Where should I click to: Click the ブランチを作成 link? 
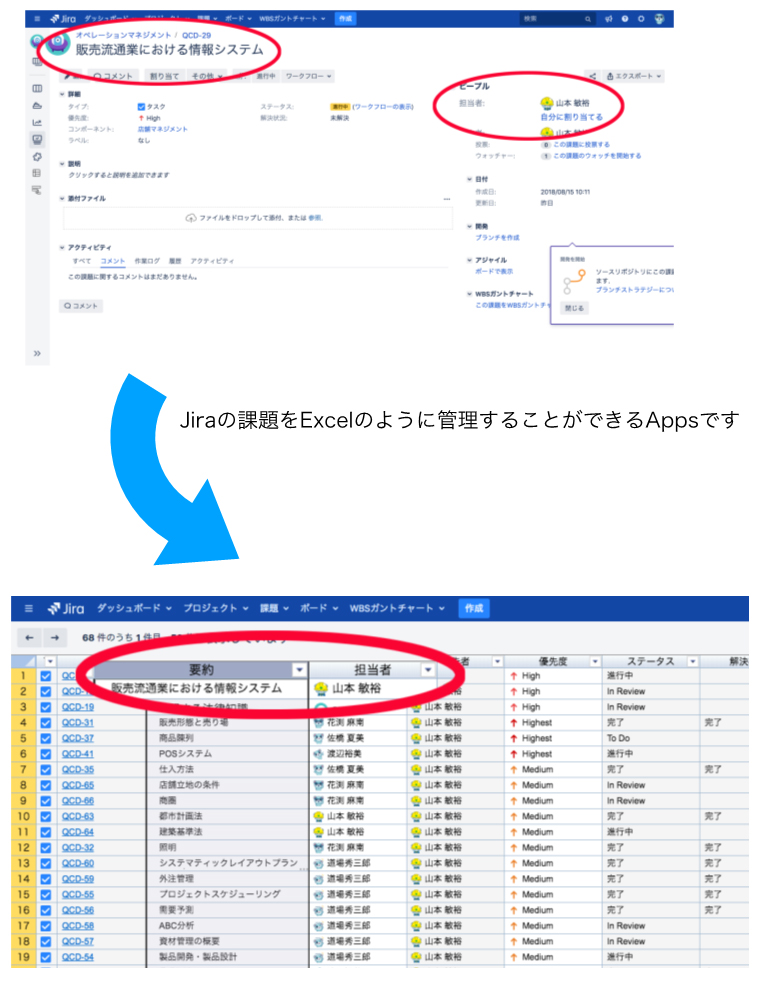497,238
